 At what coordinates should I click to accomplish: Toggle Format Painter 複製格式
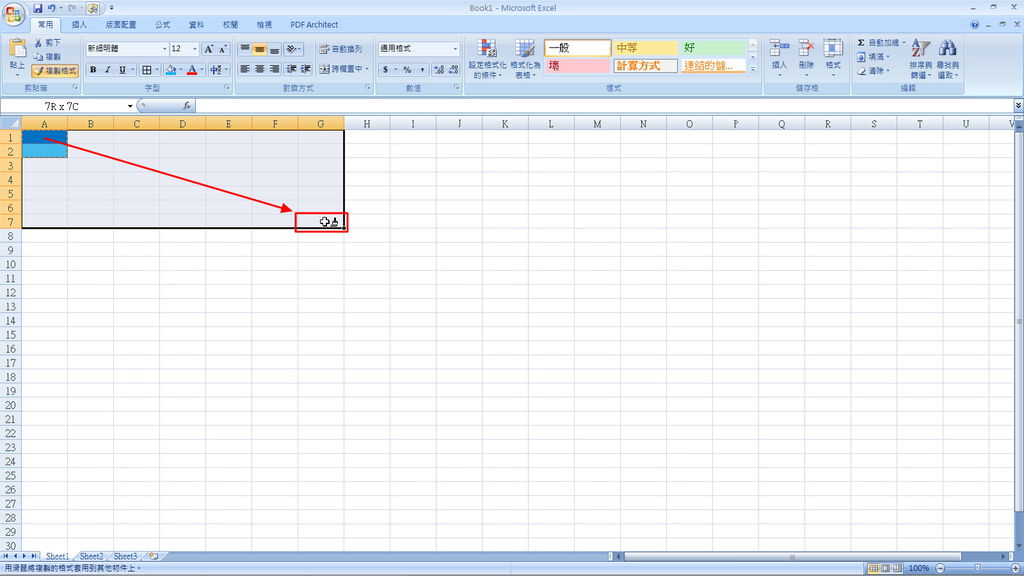[55, 71]
